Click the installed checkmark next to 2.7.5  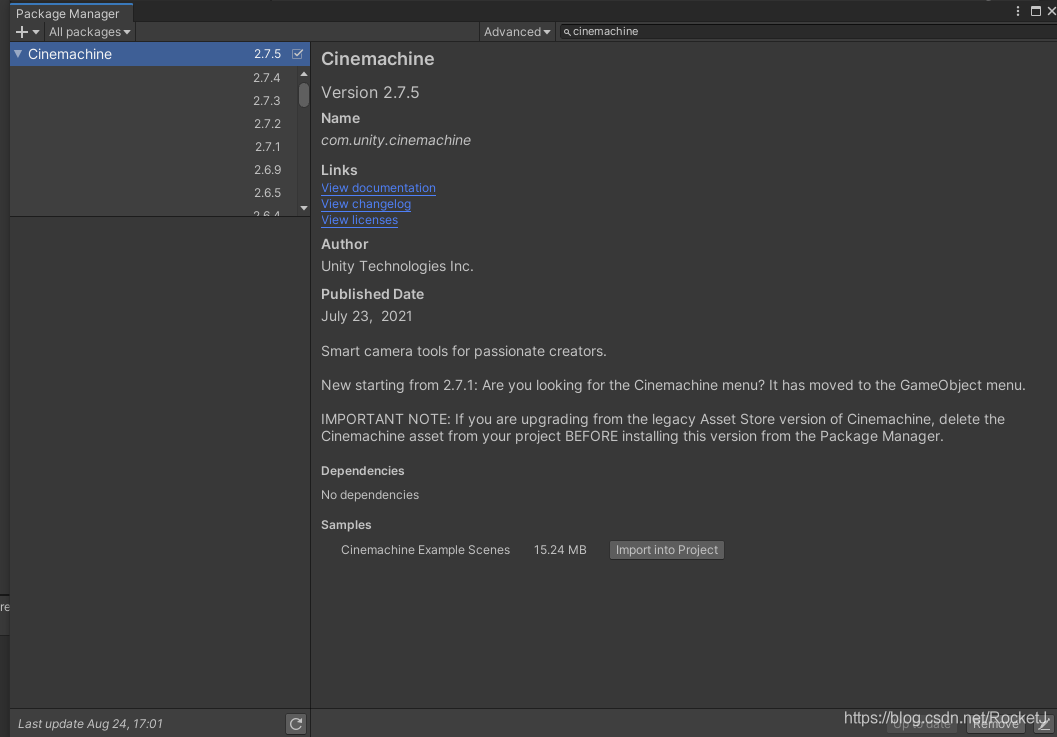point(297,54)
